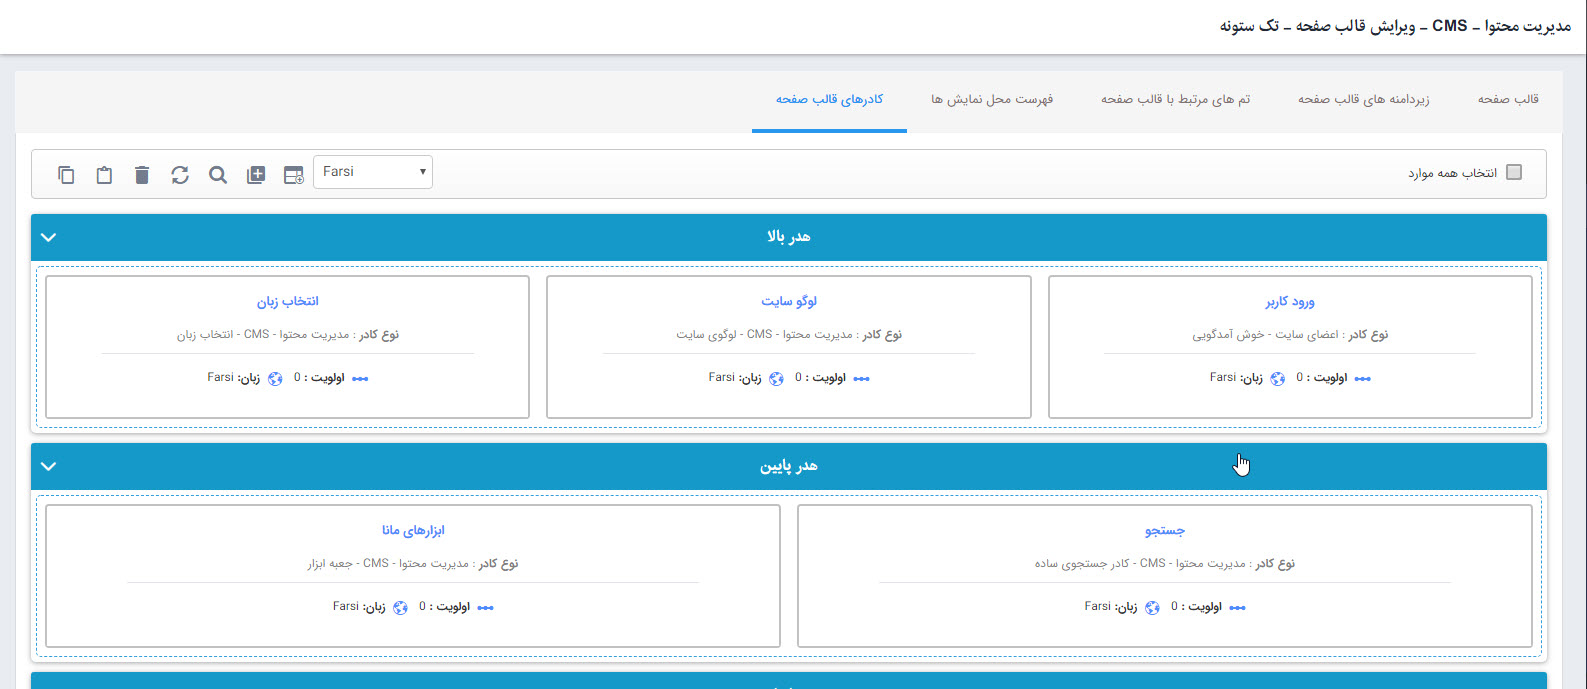1587x689 pixels.
Task: Collapse the هدر پایین section chevron
Action: pos(49,466)
